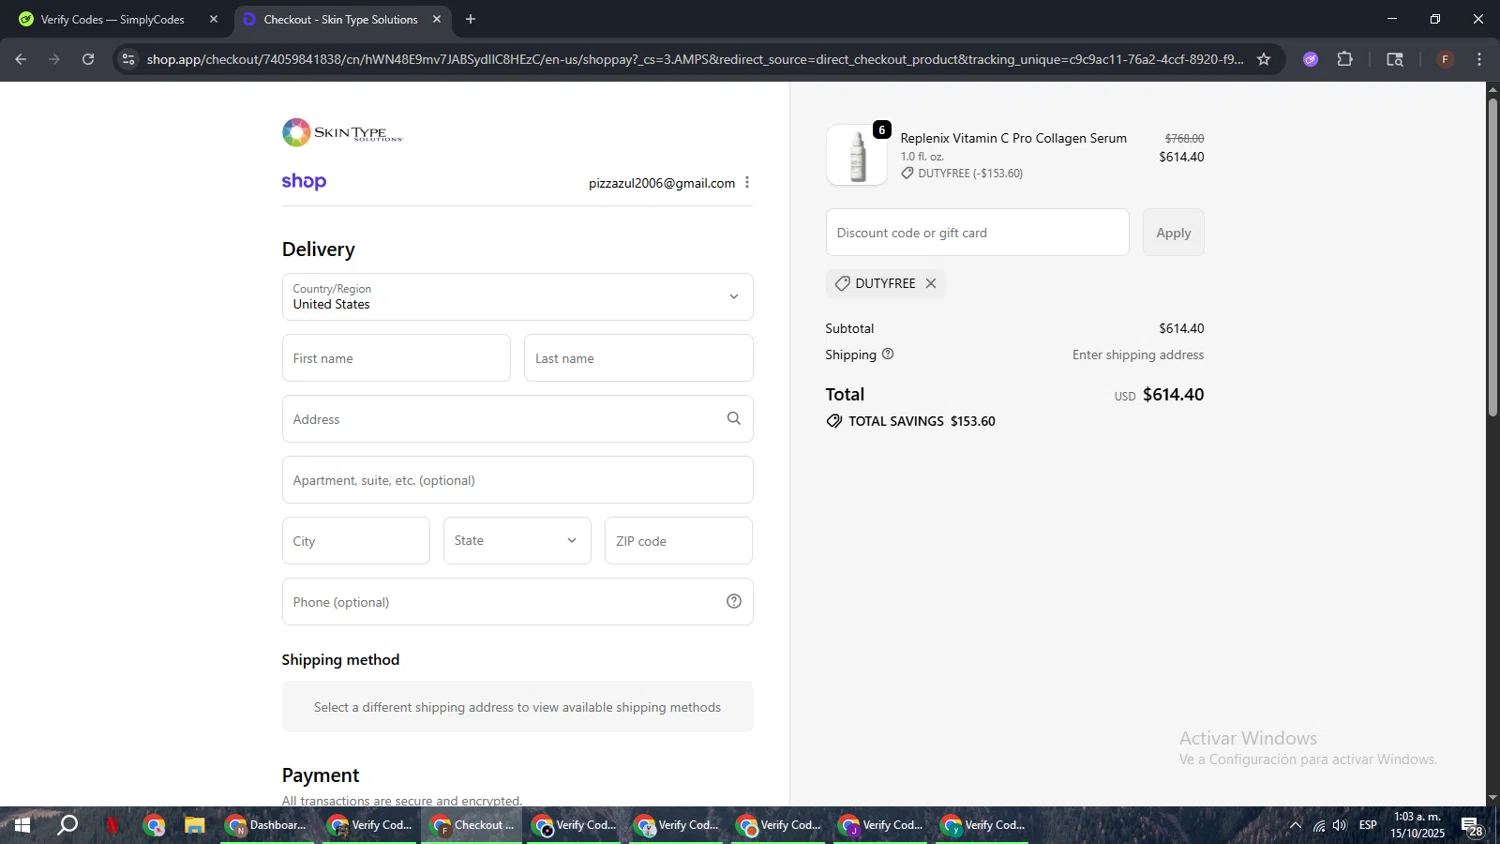
Task: Focus Discount code or gift card field
Action: coord(977,232)
